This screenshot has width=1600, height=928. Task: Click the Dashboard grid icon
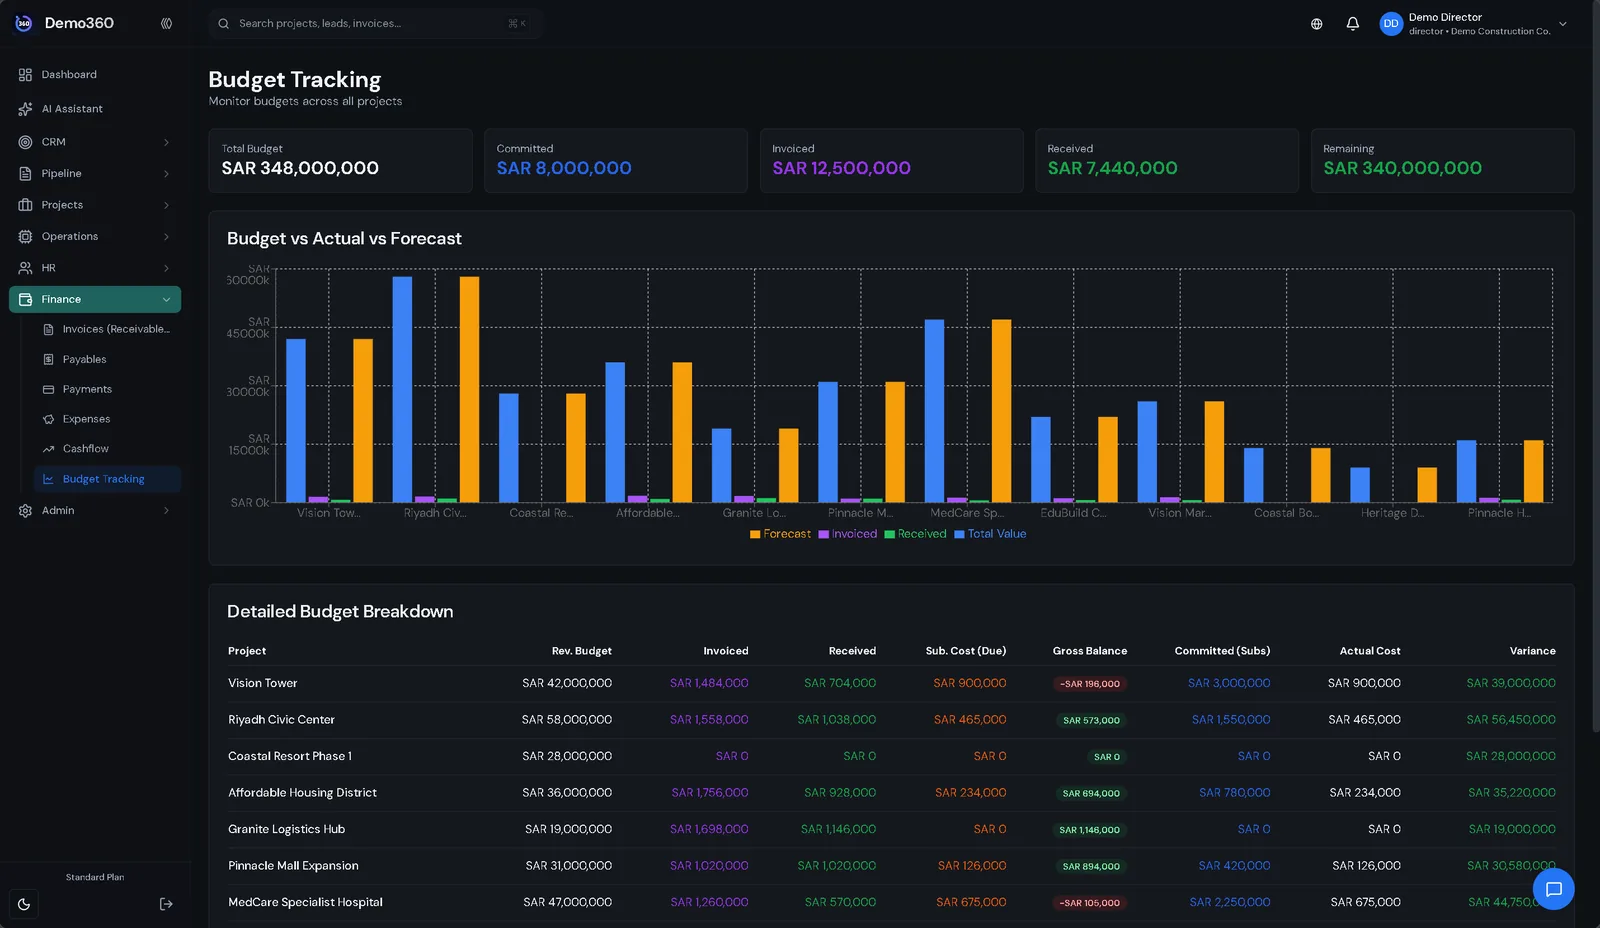click(25, 75)
